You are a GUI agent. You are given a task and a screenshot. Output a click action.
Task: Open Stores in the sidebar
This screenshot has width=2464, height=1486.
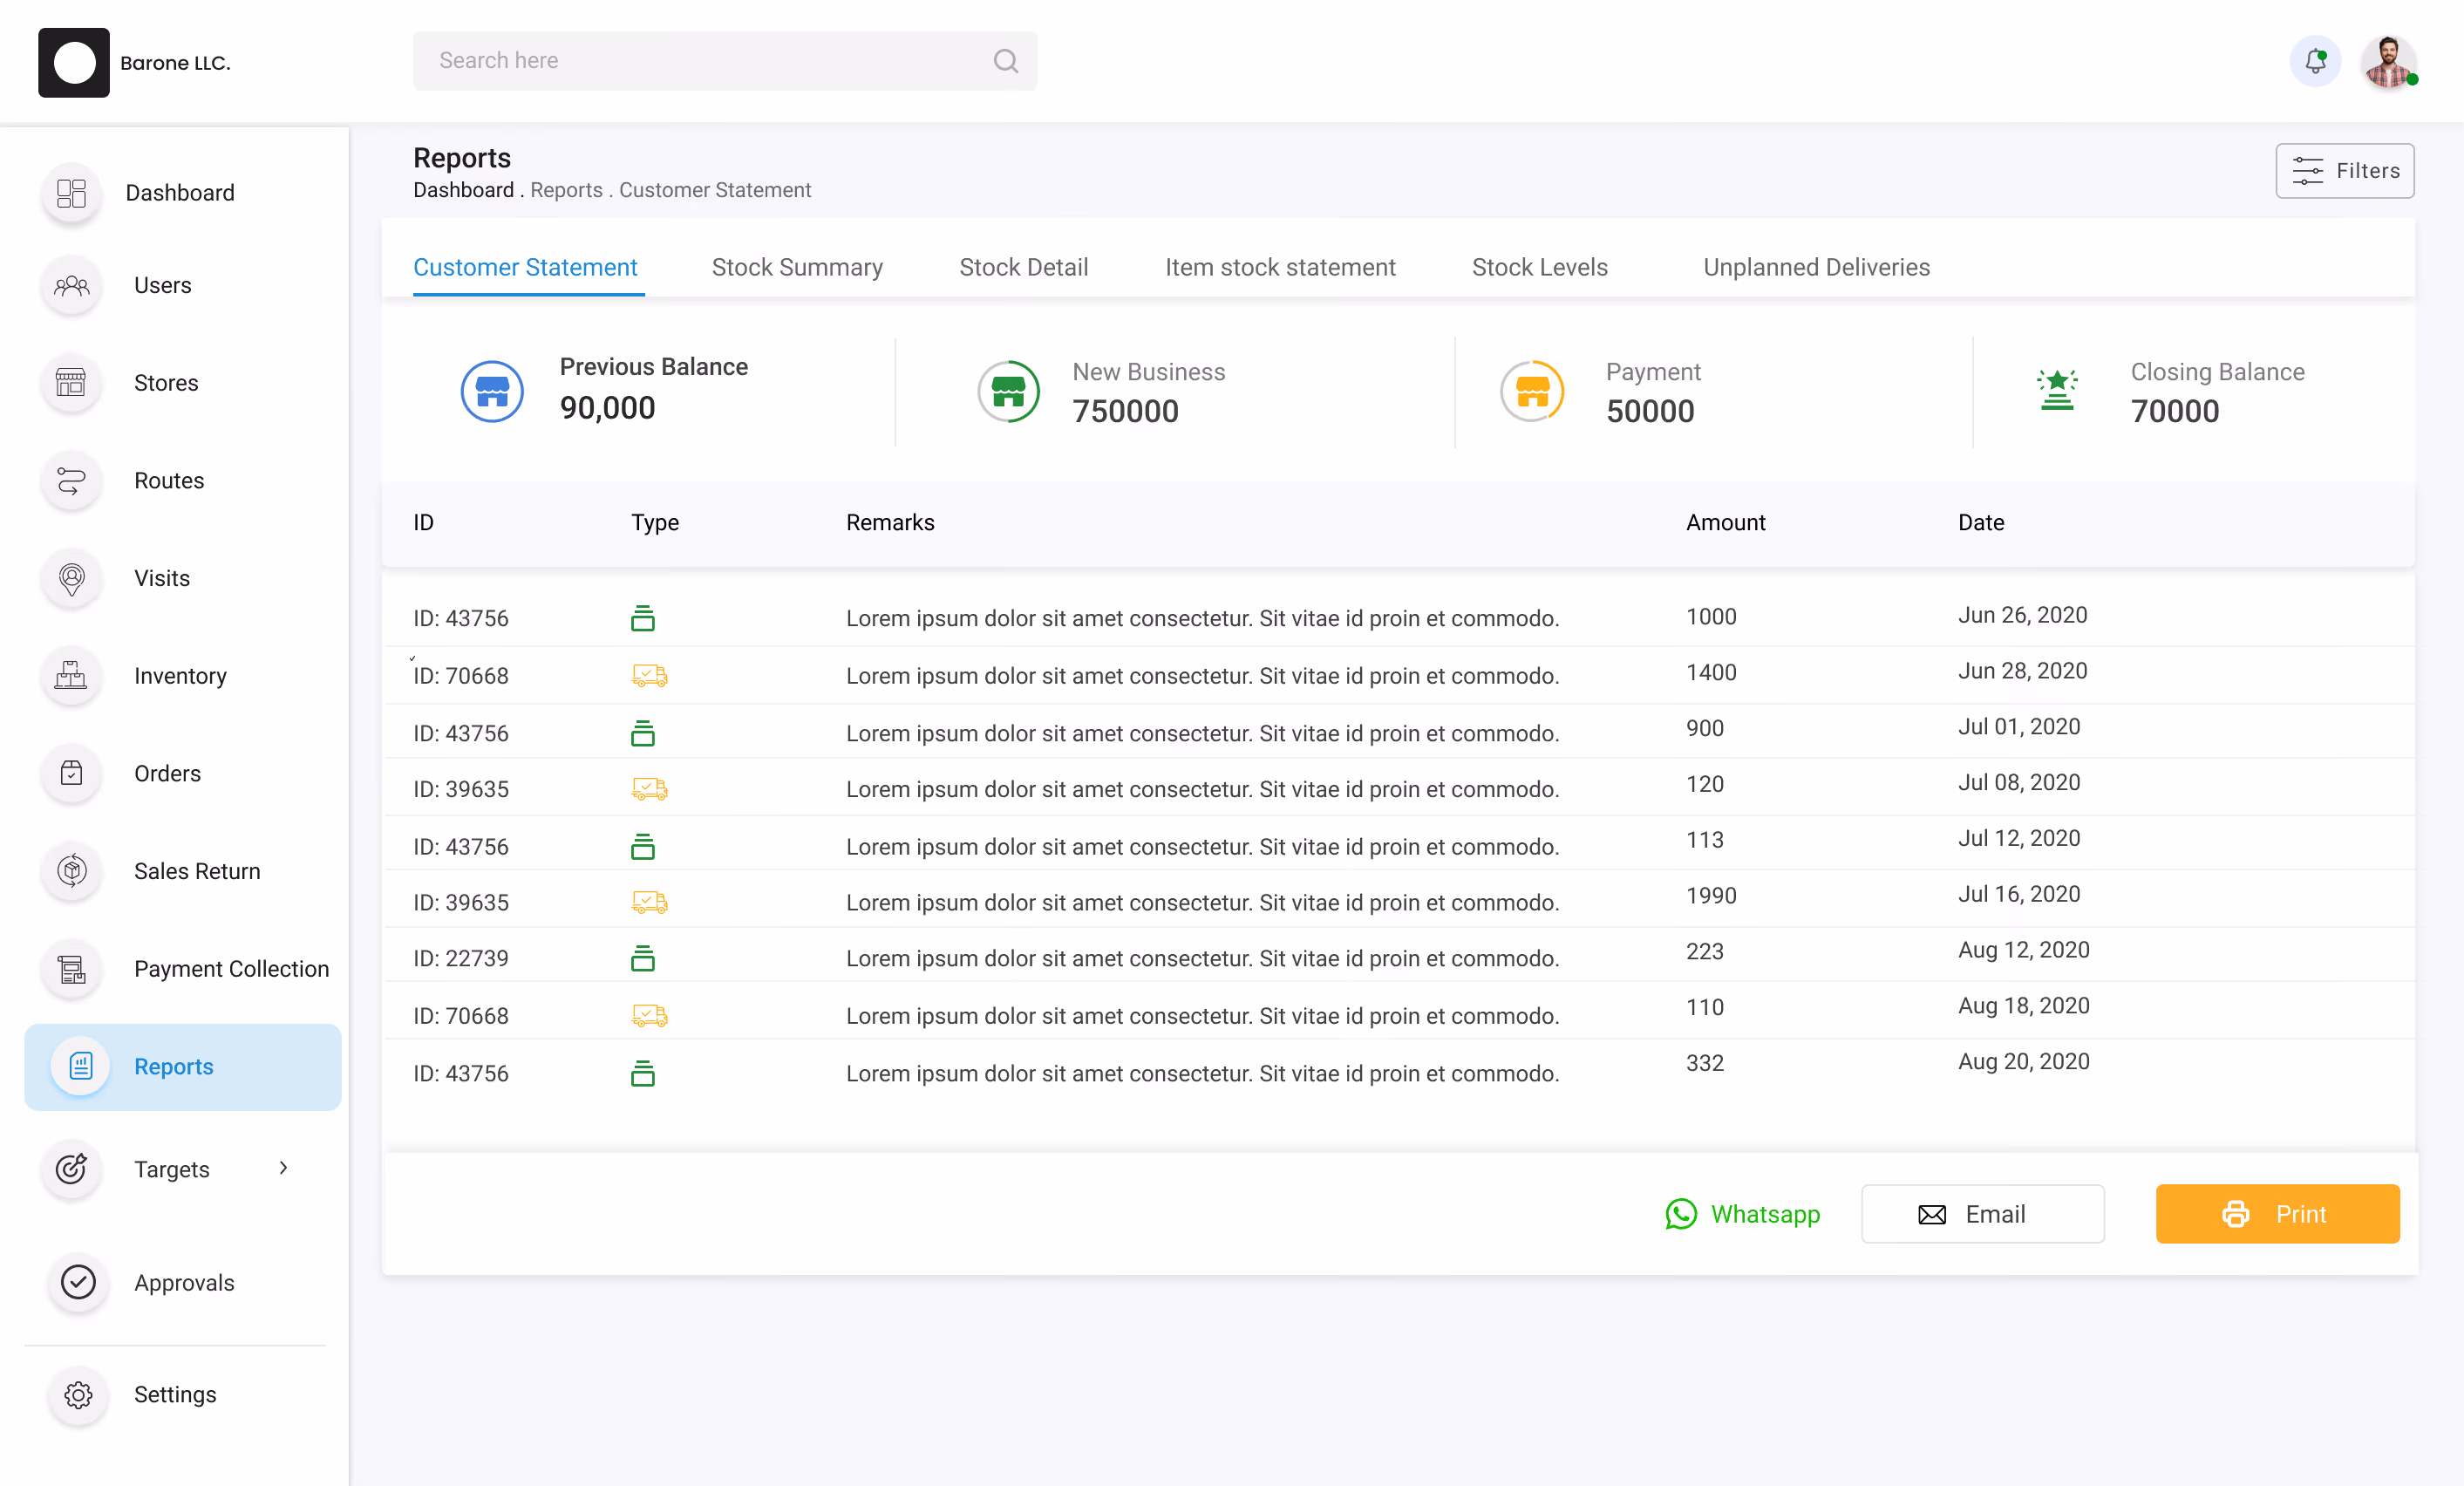pos(166,383)
